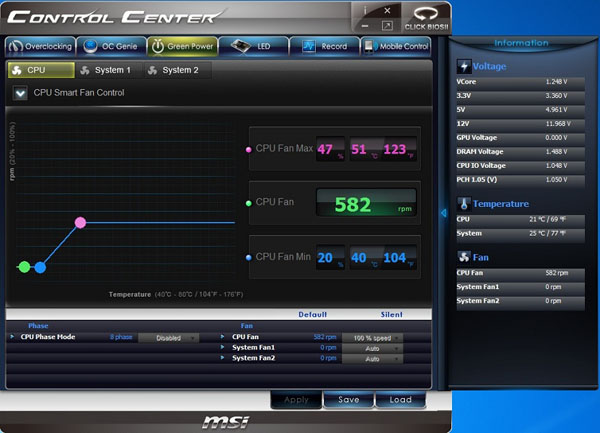600x433 pixels.
Task: Click the Mobile Control phone icon
Action: pyautogui.click(x=369, y=46)
